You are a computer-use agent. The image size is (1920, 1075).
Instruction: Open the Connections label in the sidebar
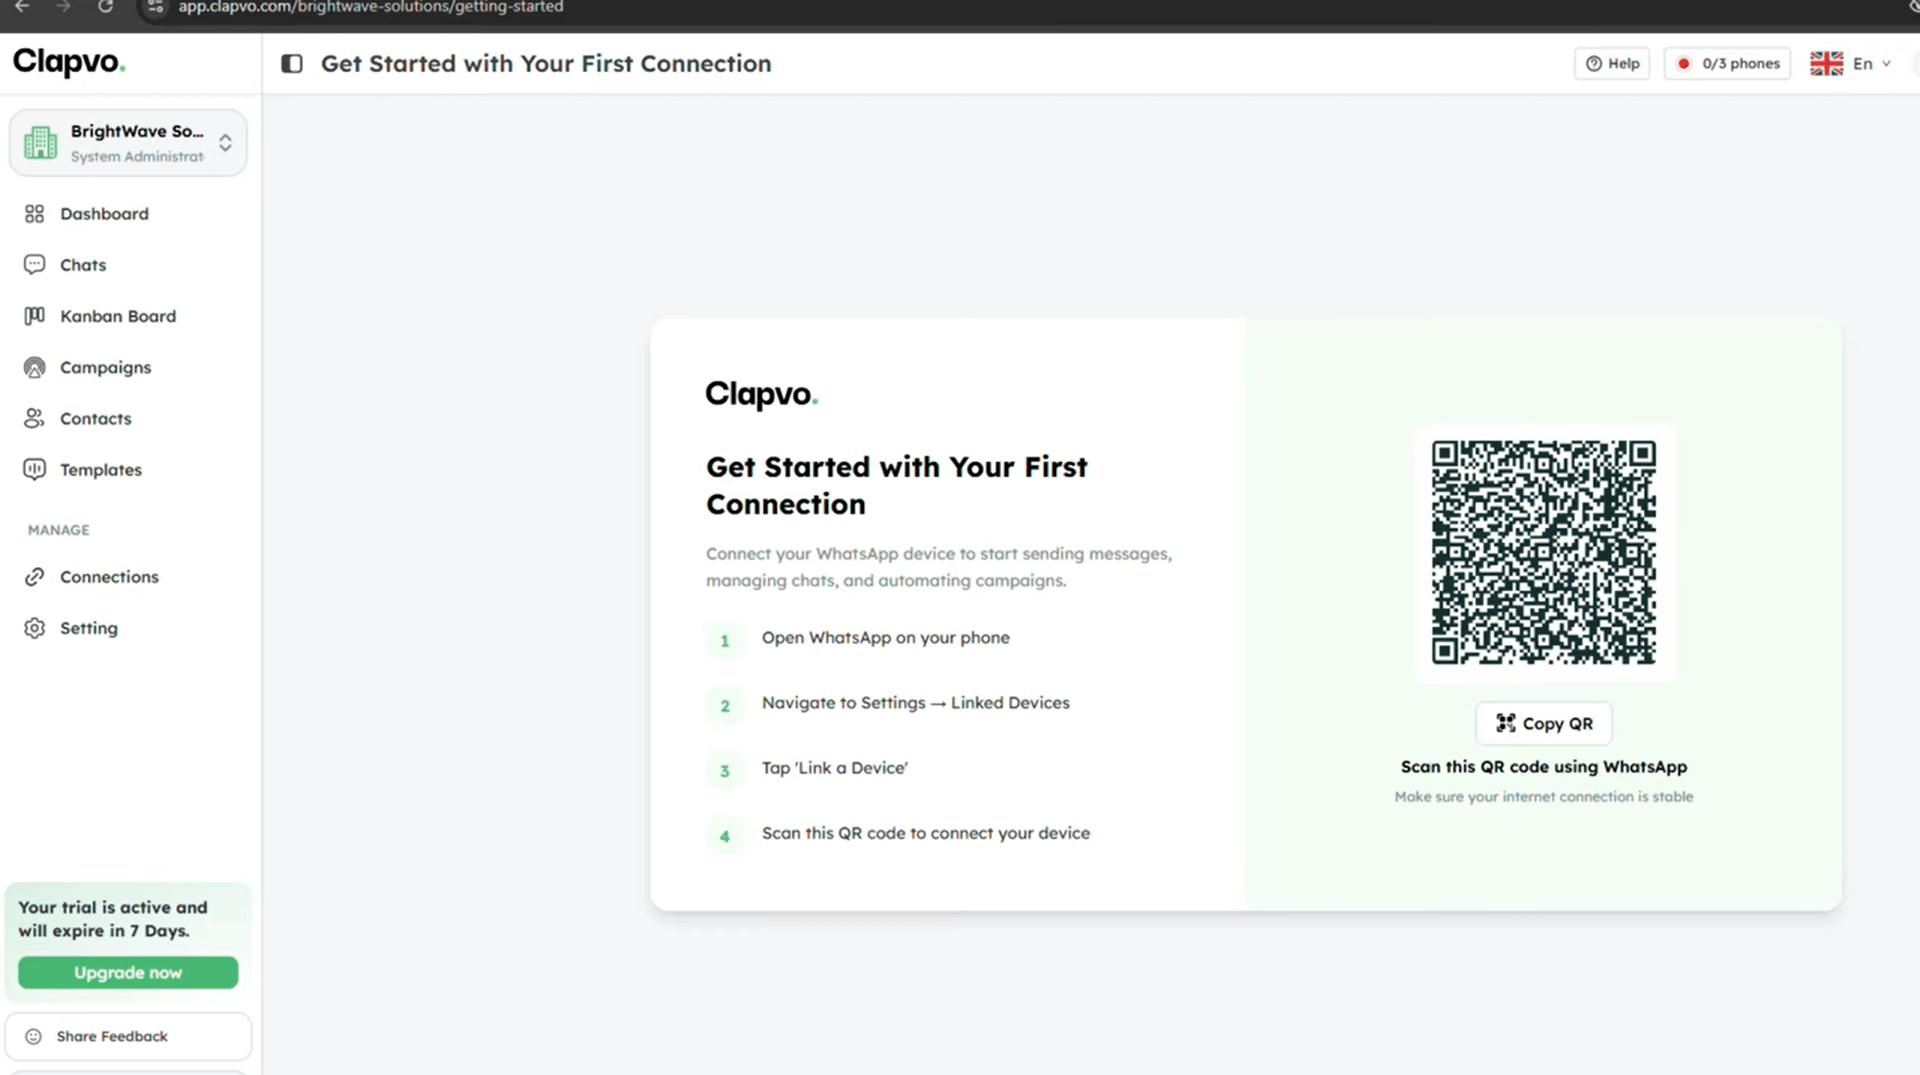(109, 577)
